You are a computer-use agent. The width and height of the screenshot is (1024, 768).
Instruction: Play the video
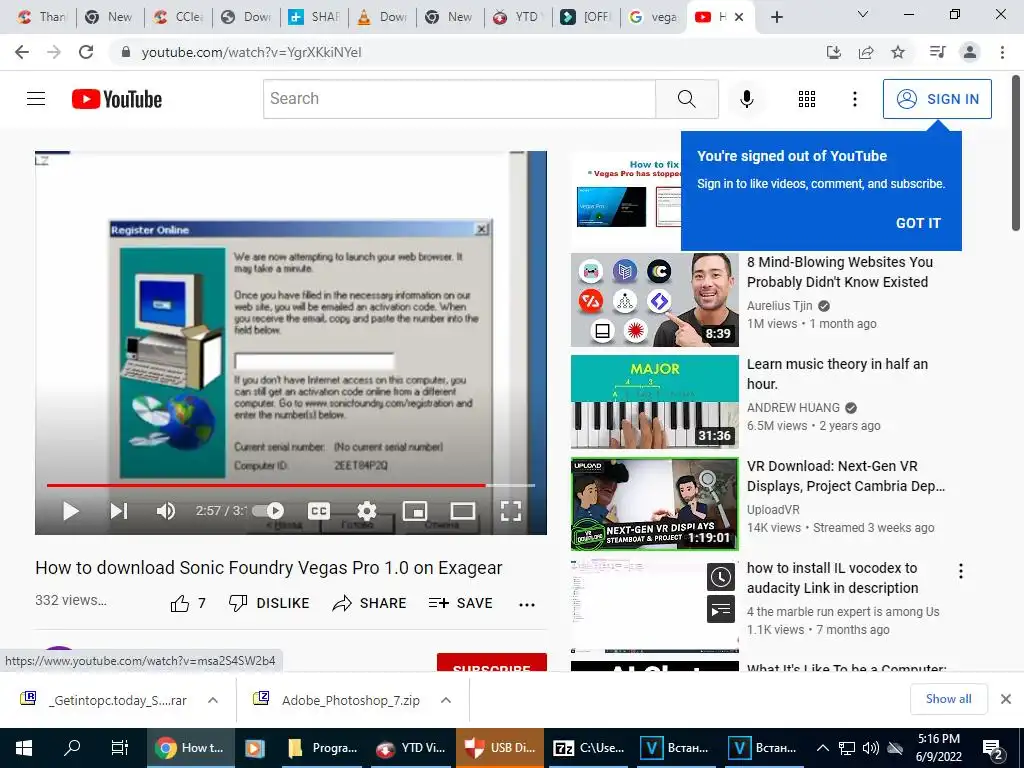pyautogui.click(x=71, y=511)
